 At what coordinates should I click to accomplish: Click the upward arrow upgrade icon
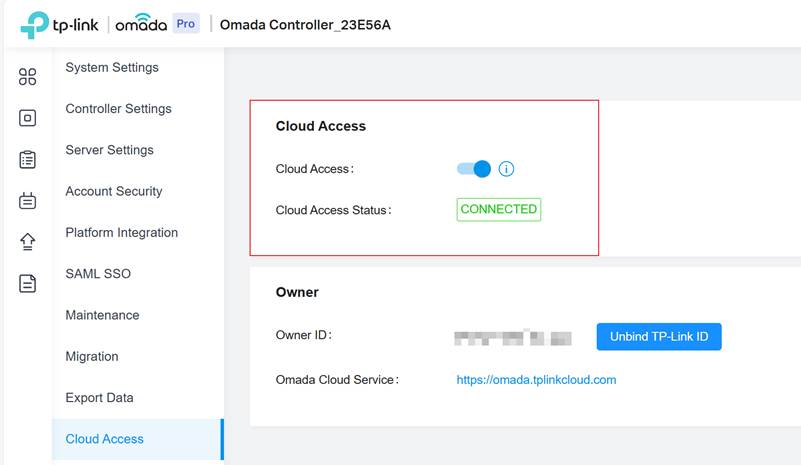28,242
